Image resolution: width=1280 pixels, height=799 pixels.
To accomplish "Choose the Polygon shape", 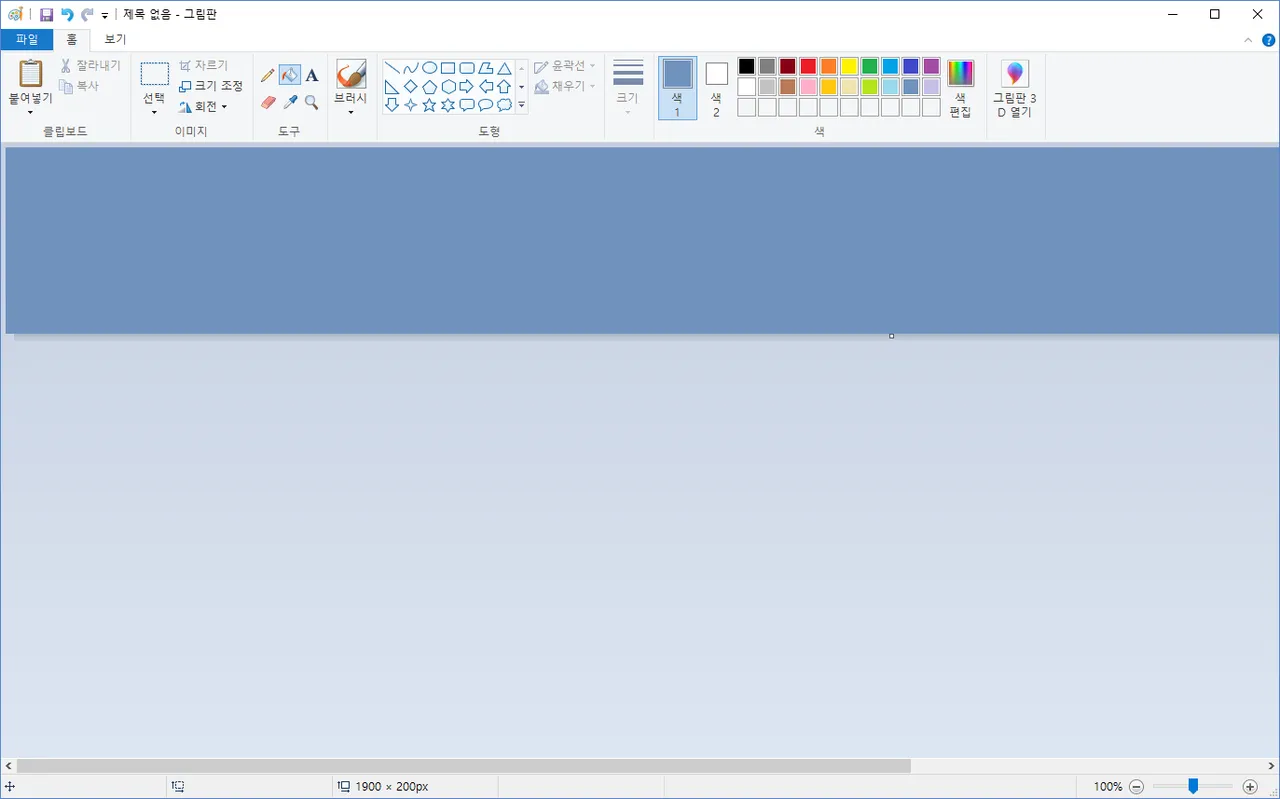I will point(486,68).
